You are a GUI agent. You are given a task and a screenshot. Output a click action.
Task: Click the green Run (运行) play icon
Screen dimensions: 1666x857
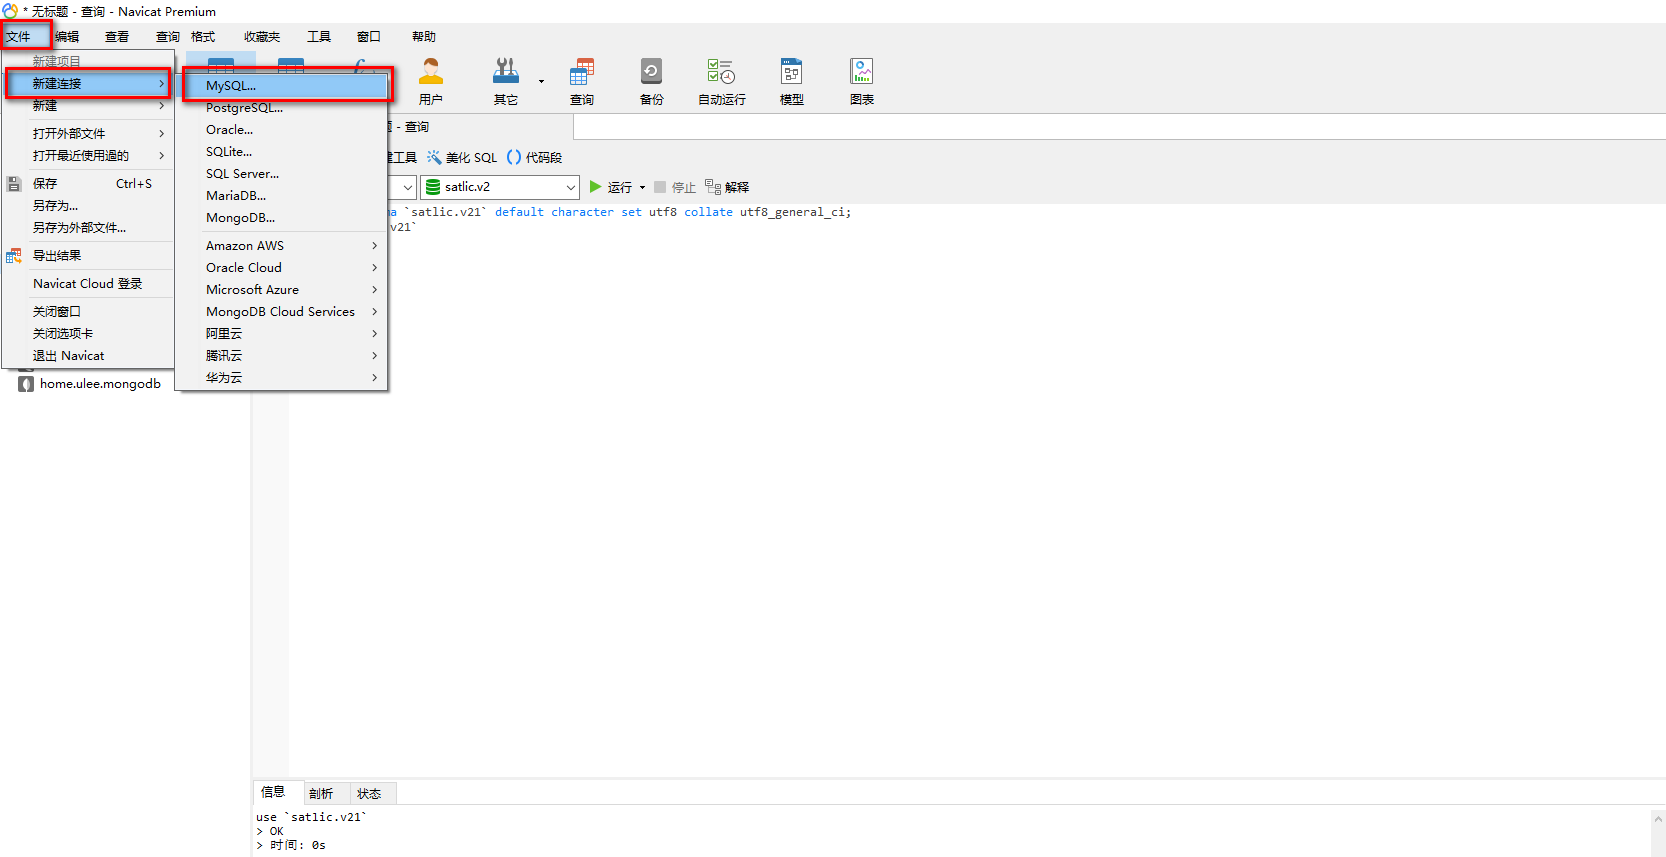[x=596, y=187]
